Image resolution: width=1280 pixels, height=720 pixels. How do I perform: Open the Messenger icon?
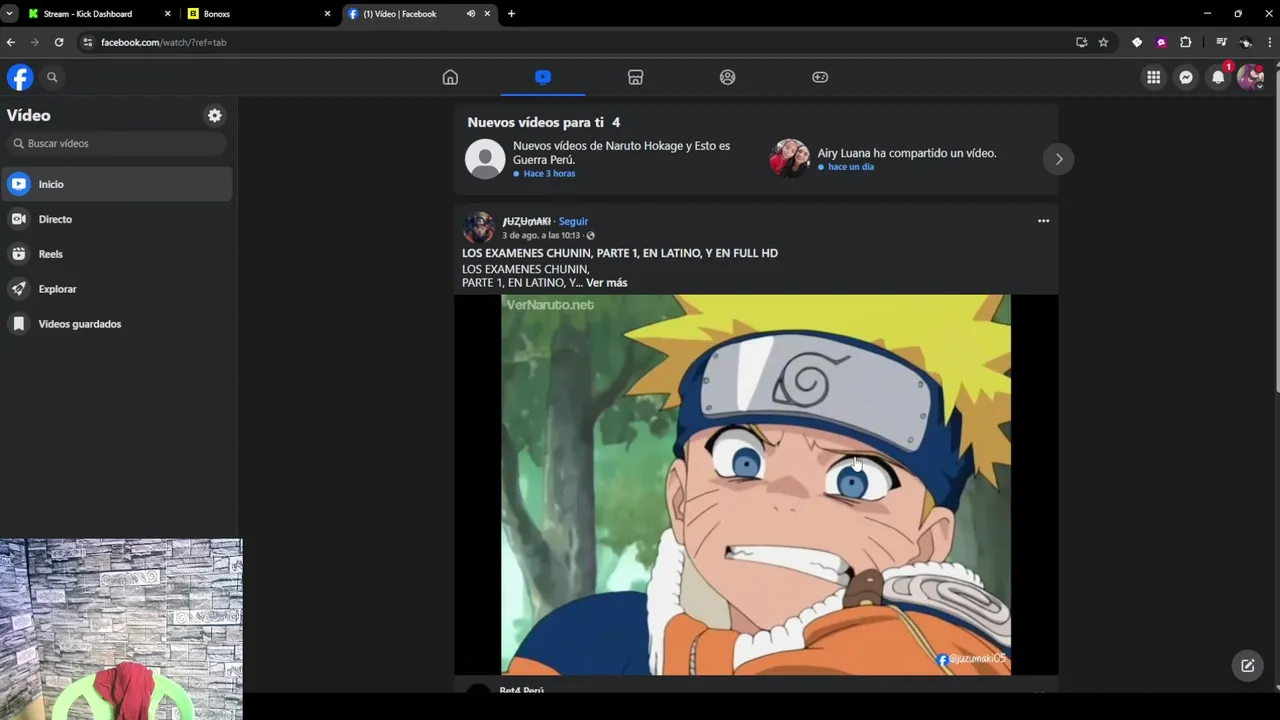pos(1186,77)
